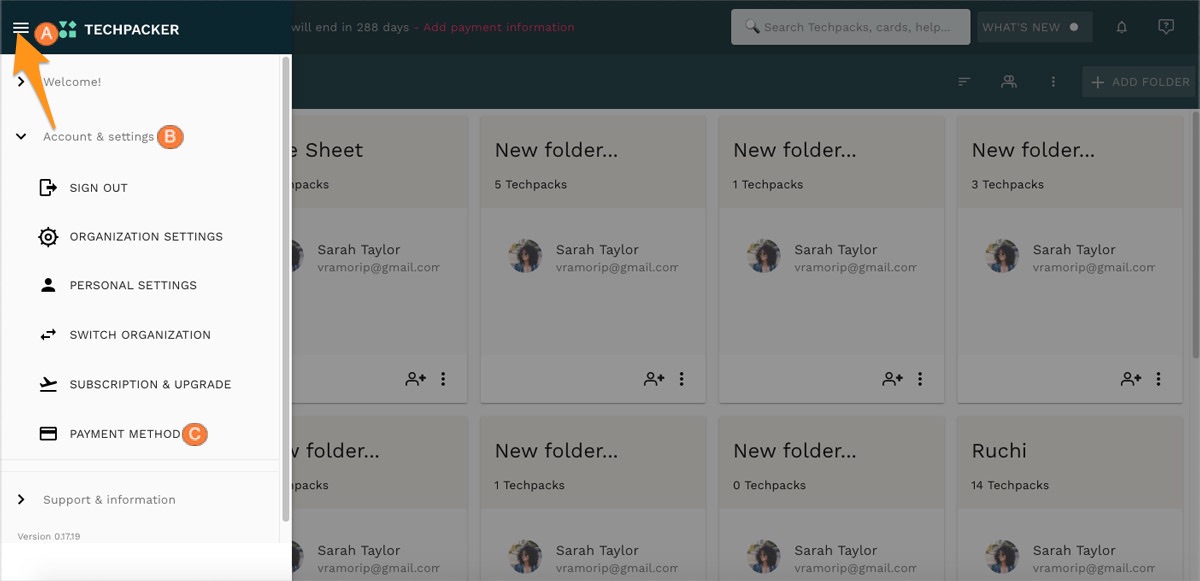Select Sign Out from the menu

tap(98, 188)
